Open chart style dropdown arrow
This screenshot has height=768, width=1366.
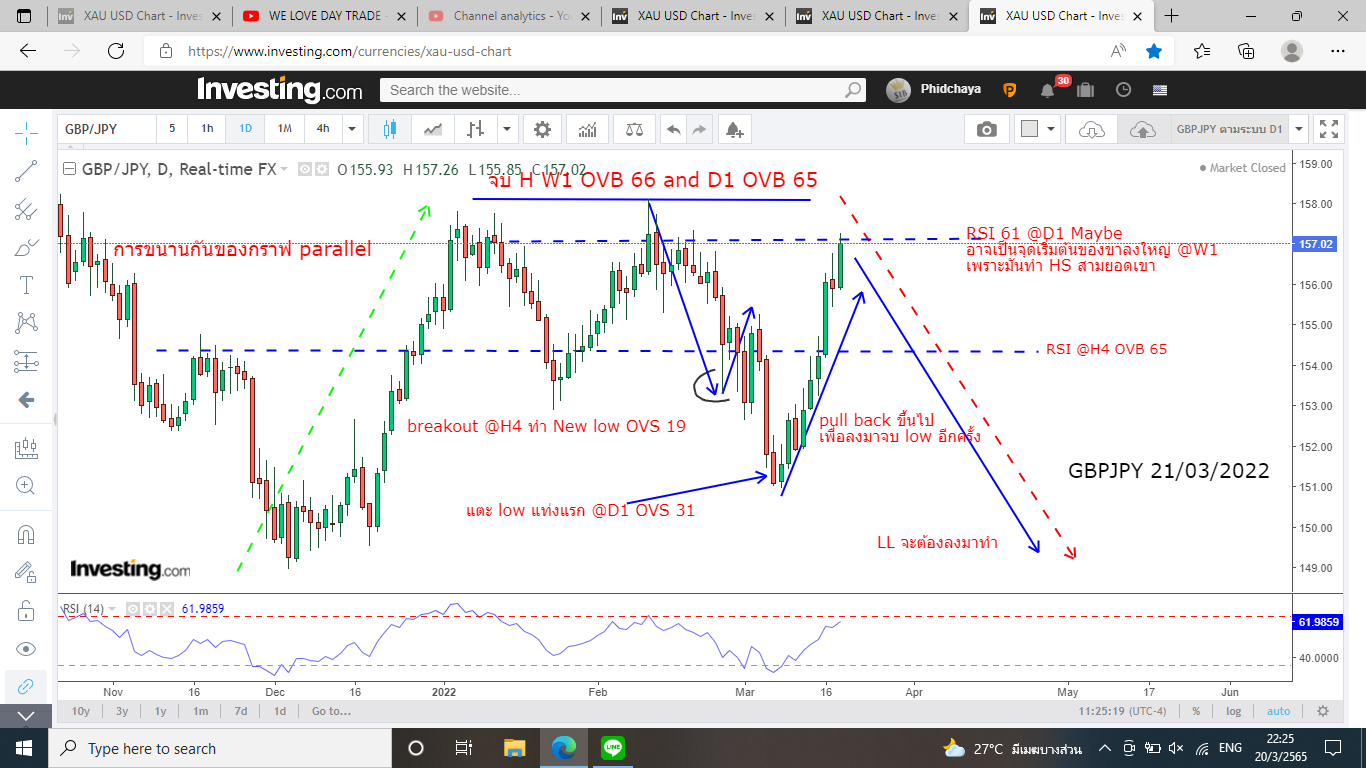[507, 129]
